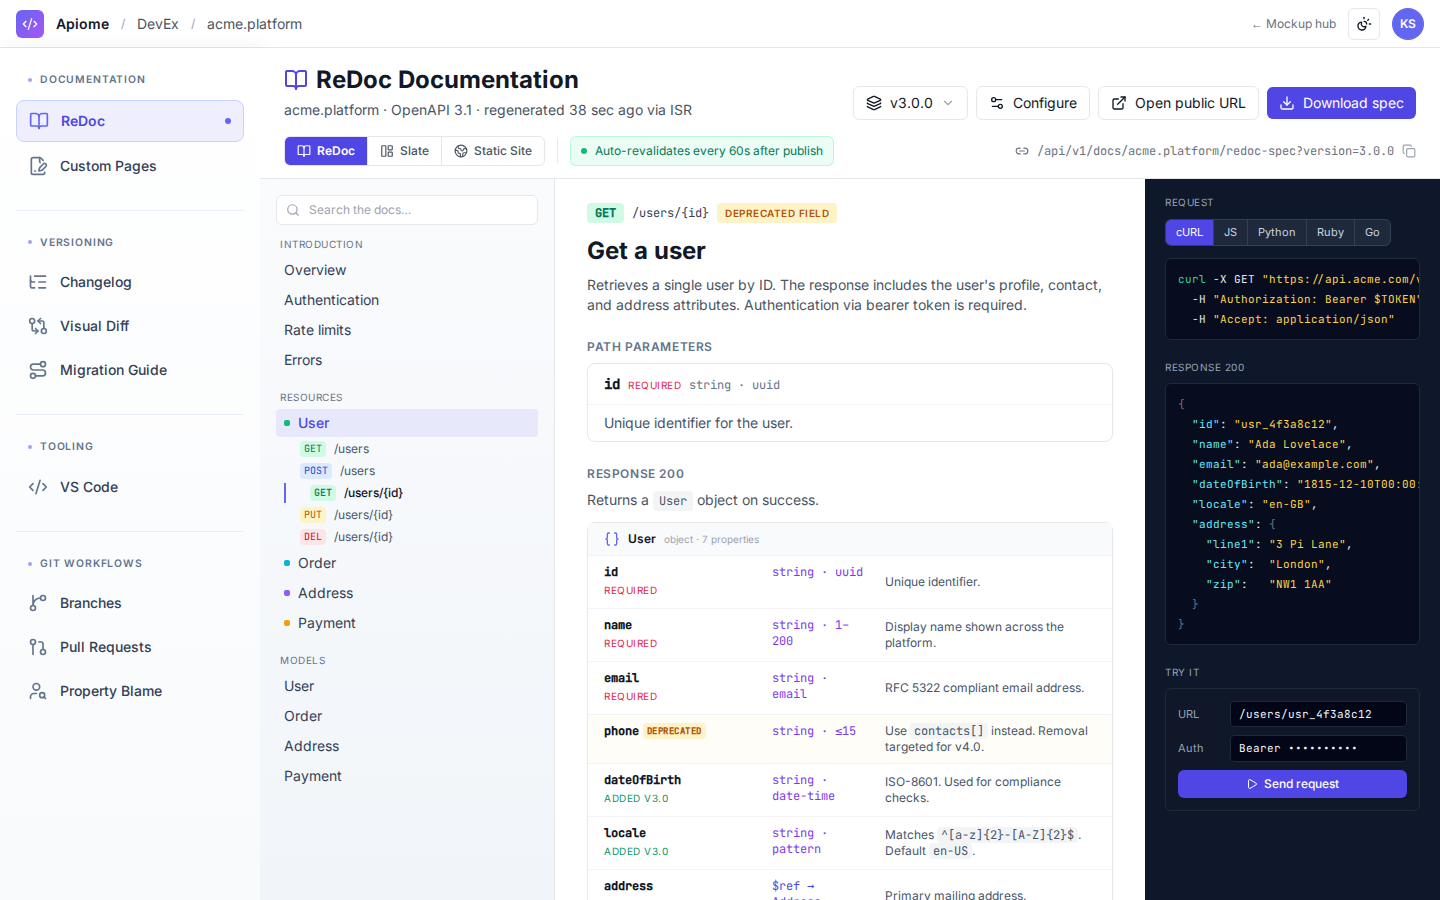The width and height of the screenshot is (1440, 900).
Task: Switch to the Static Site tab
Action: pyautogui.click(x=493, y=151)
